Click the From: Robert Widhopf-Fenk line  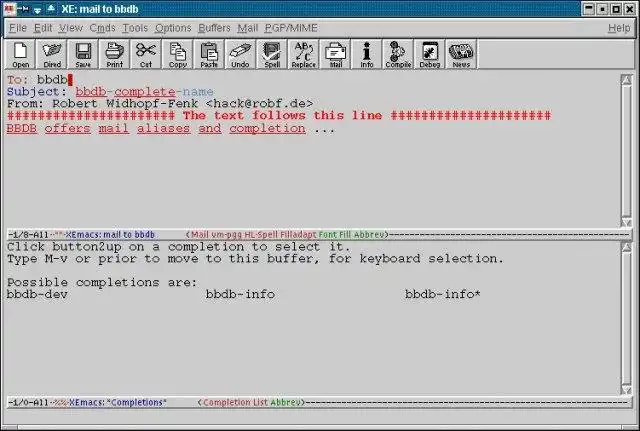[160, 104]
